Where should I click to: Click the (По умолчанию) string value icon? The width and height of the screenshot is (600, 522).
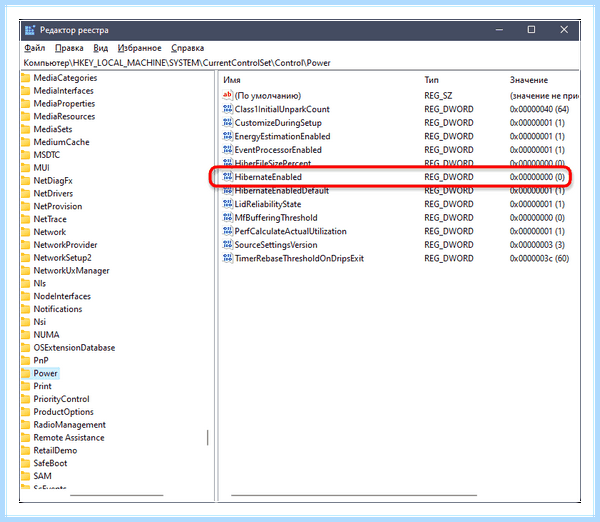tap(227, 95)
